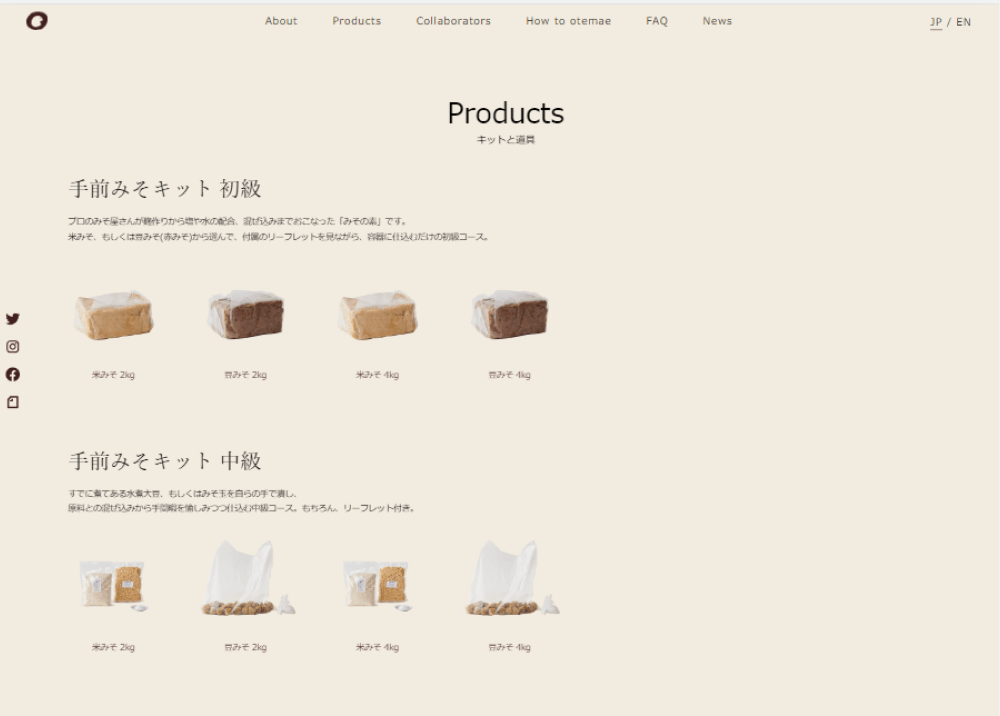
Task: Go to the About page
Action: coord(281,21)
